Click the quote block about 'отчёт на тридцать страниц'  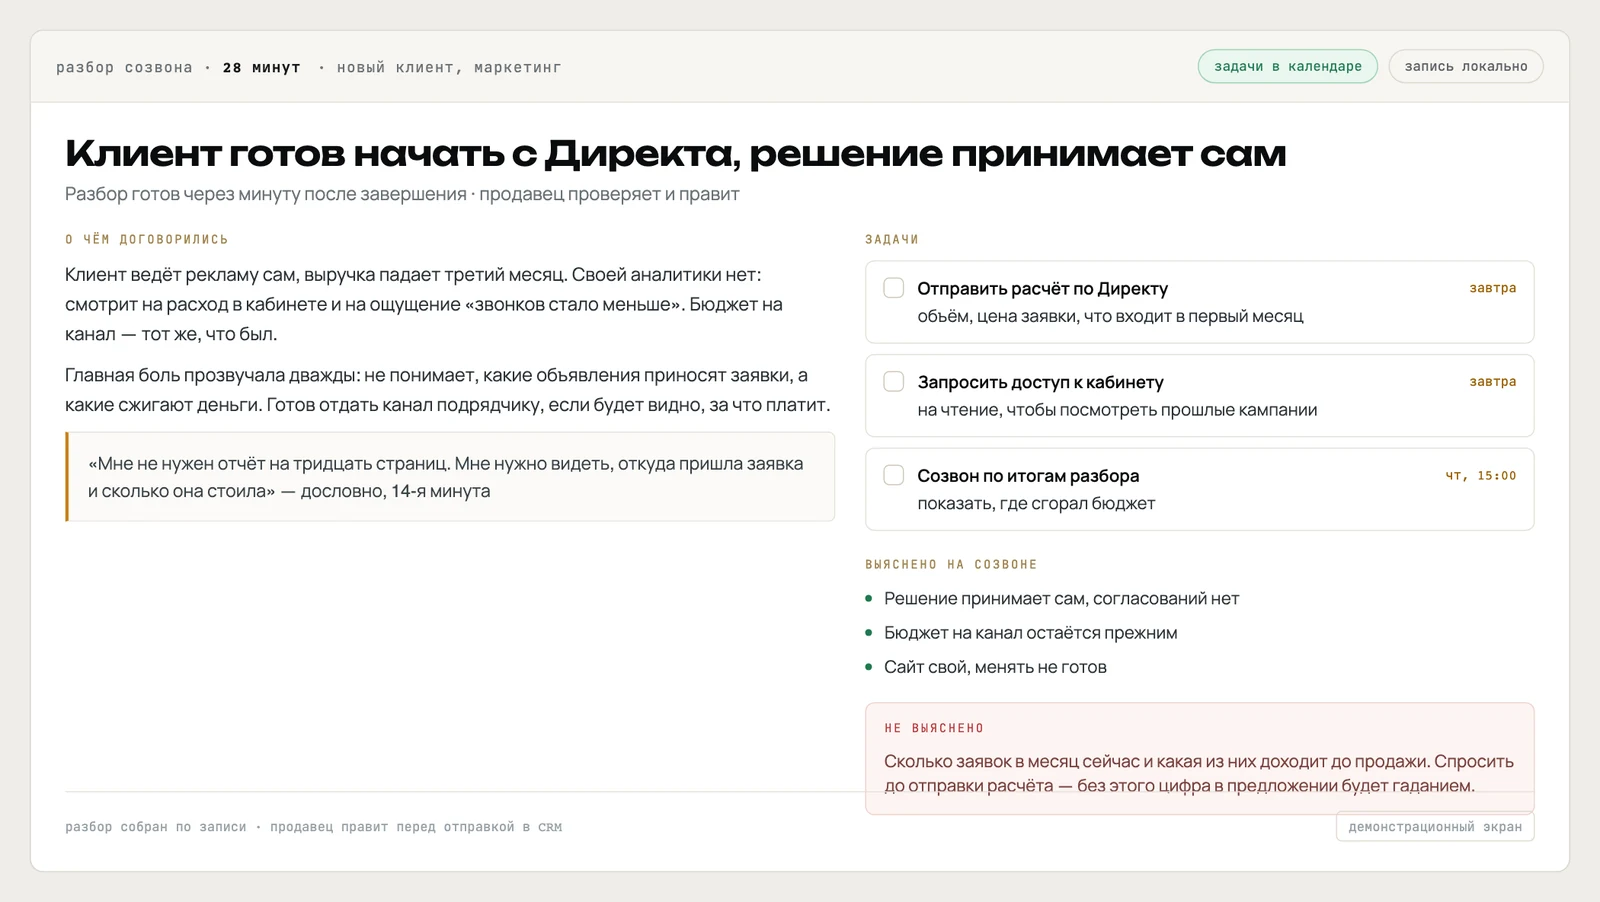click(450, 477)
